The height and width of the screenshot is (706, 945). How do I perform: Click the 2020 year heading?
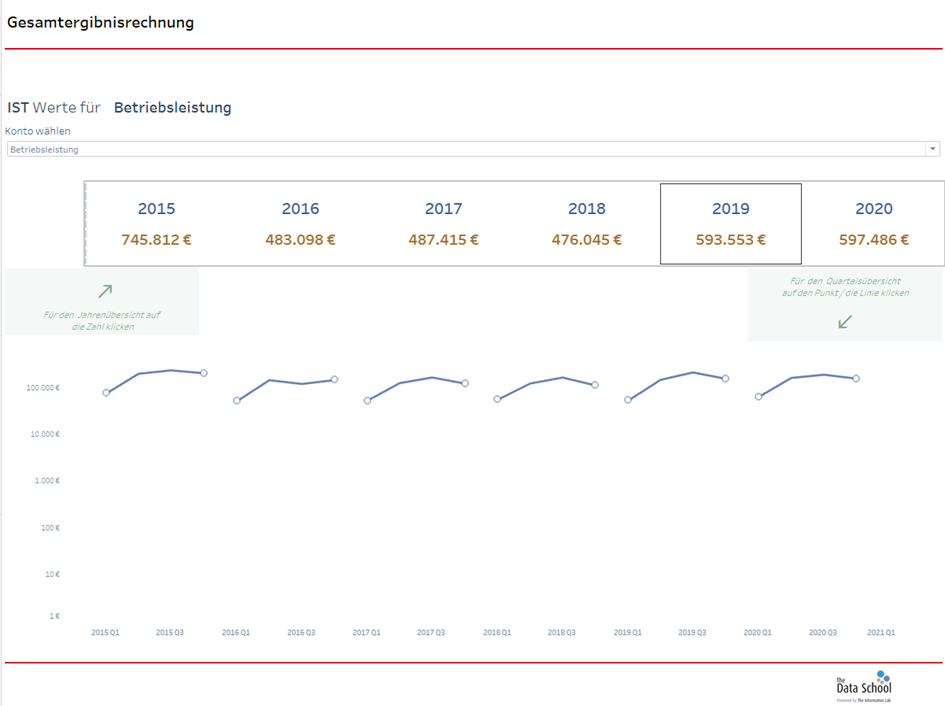pos(874,209)
